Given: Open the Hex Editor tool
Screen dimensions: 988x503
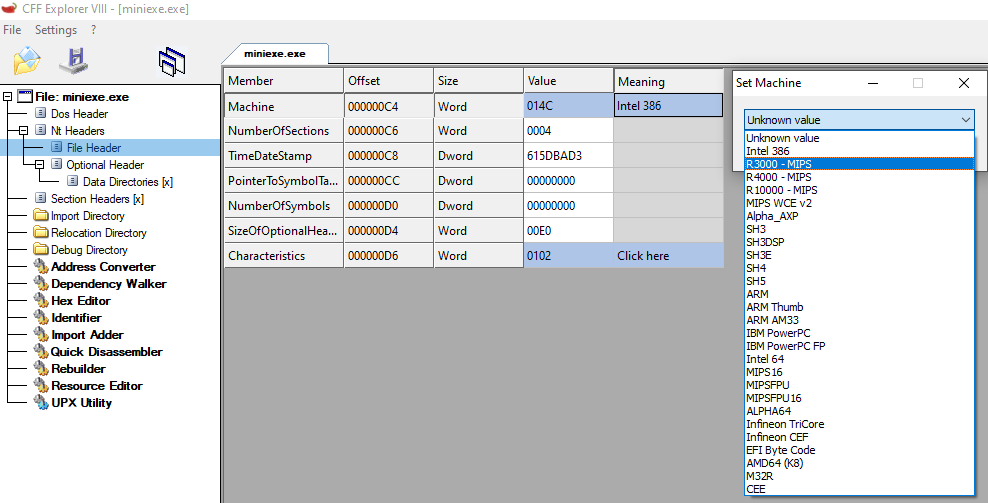Looking at the screenshot, I should [81, 301].
